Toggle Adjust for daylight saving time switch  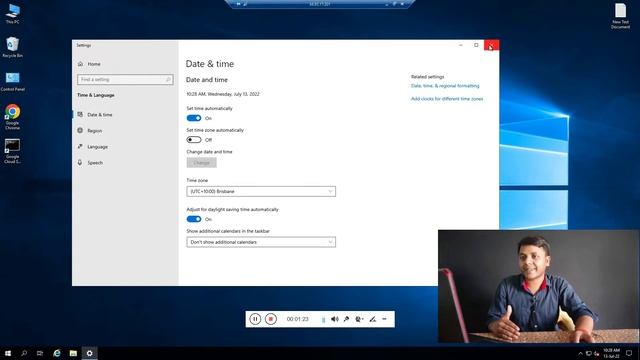pyautogui.click(x=194, y=219)
